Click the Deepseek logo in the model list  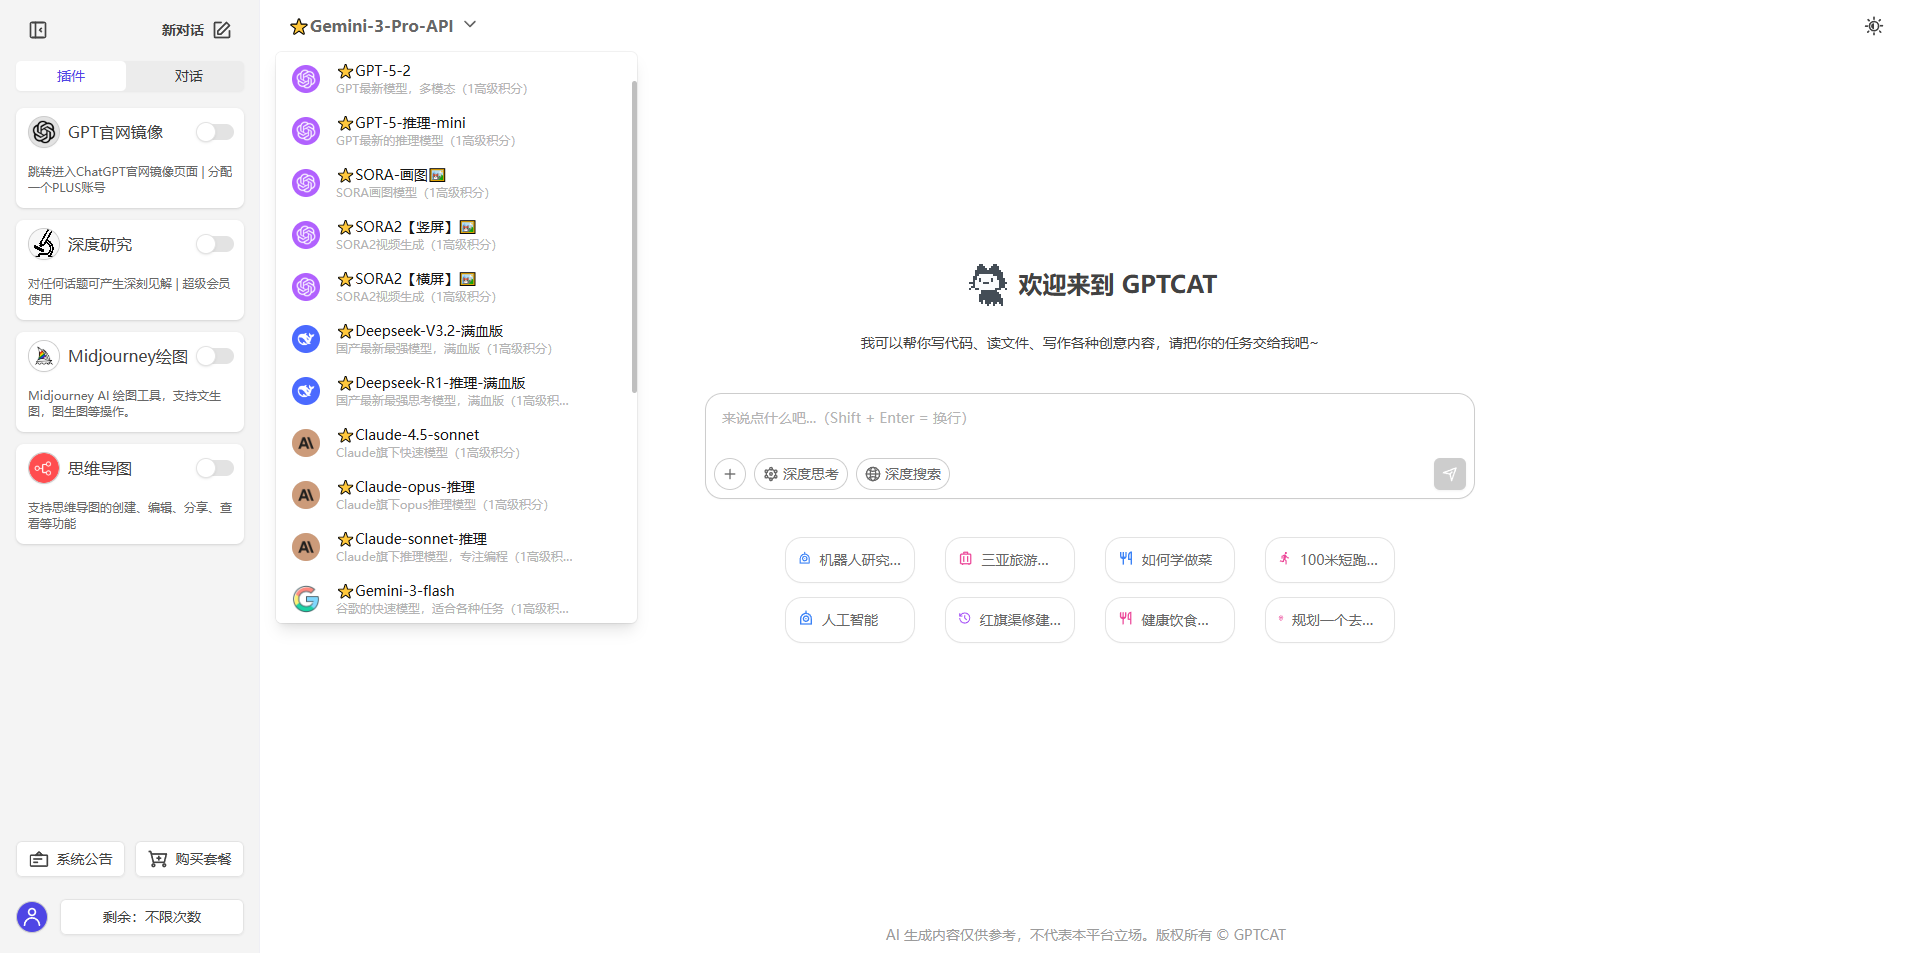[305, 339]
